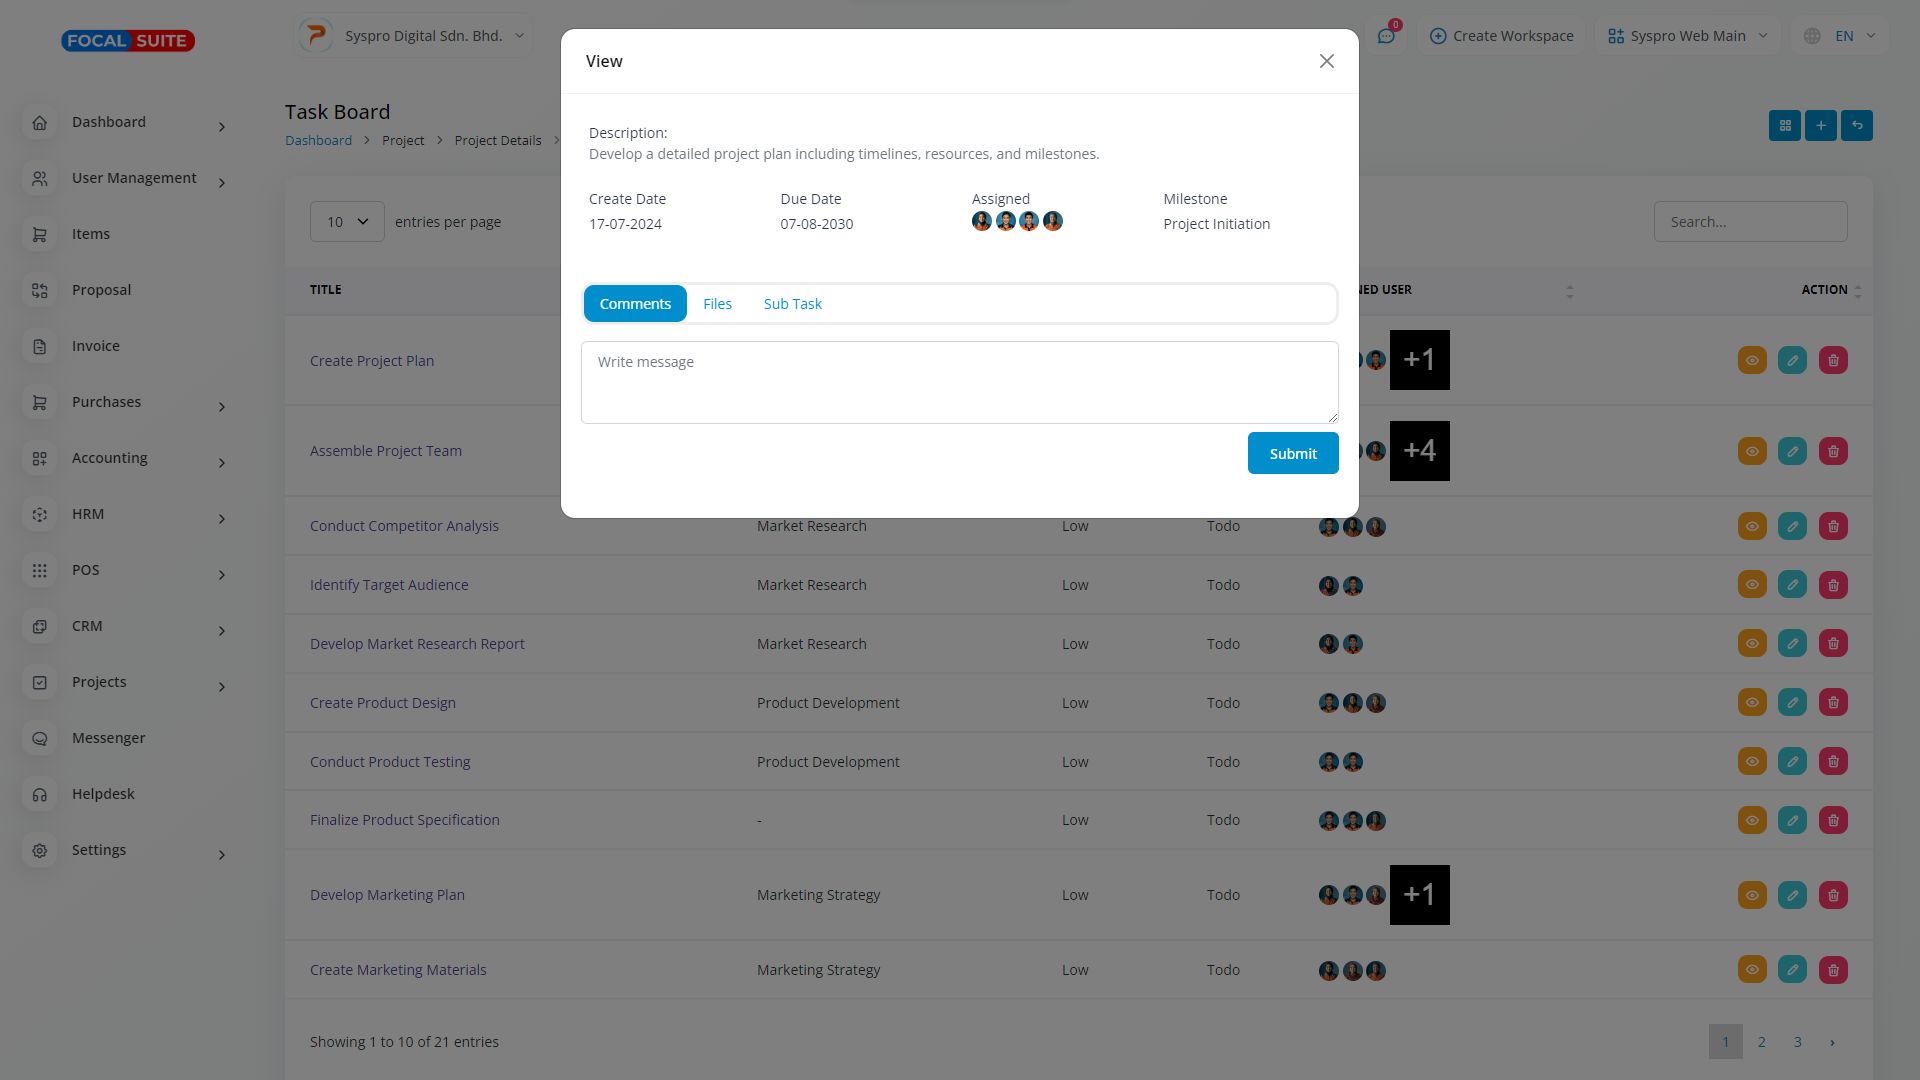Viewport: 1920px width, 1080px height.
Task: Click the chat messages icon in header
Action: pyautogui.click(x=1386, y=36)
